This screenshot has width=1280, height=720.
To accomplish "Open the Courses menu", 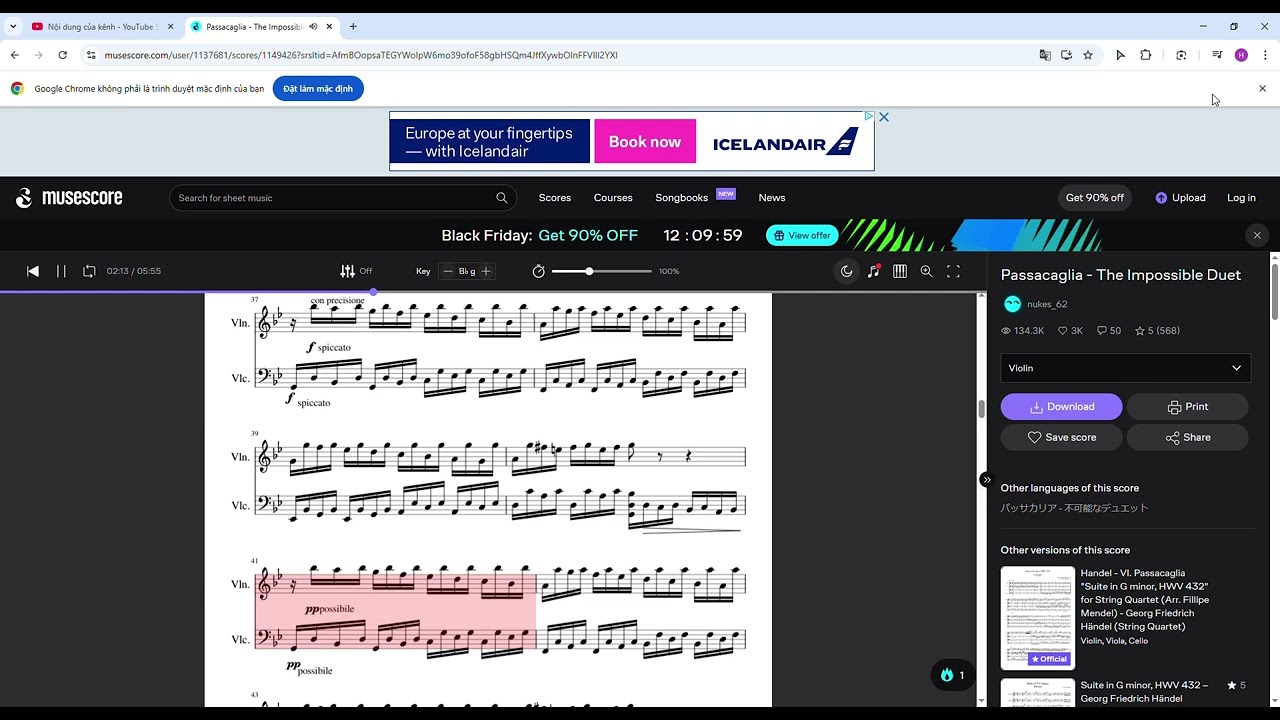I will click(x=613, y=198).
